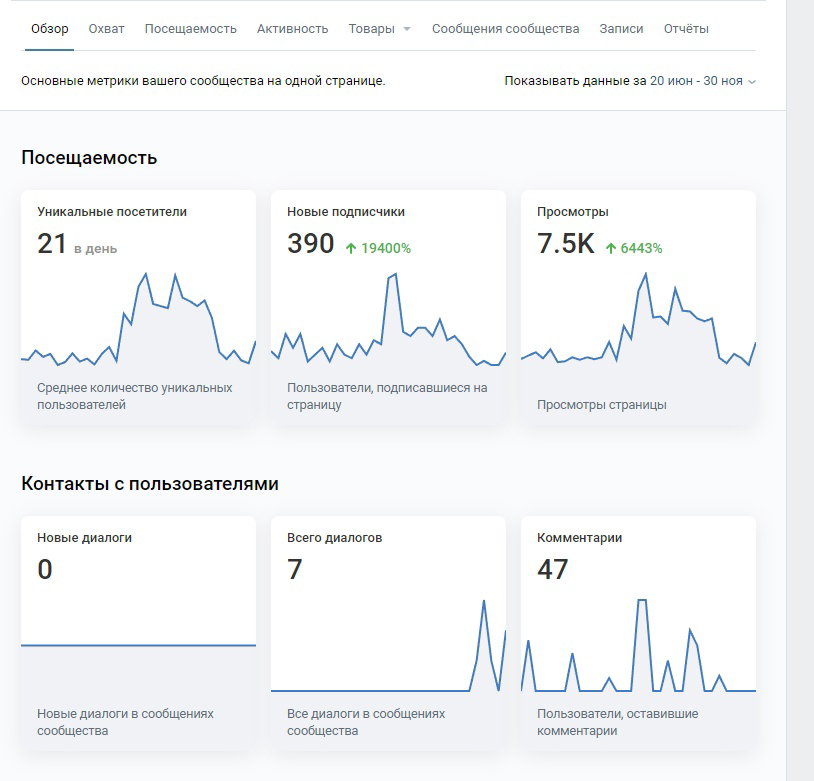Click the Контакты с пользователями heading
Image resolution: width=814 pixels, height=781 pixels.
pyautogui.click(x=150, y=483)
